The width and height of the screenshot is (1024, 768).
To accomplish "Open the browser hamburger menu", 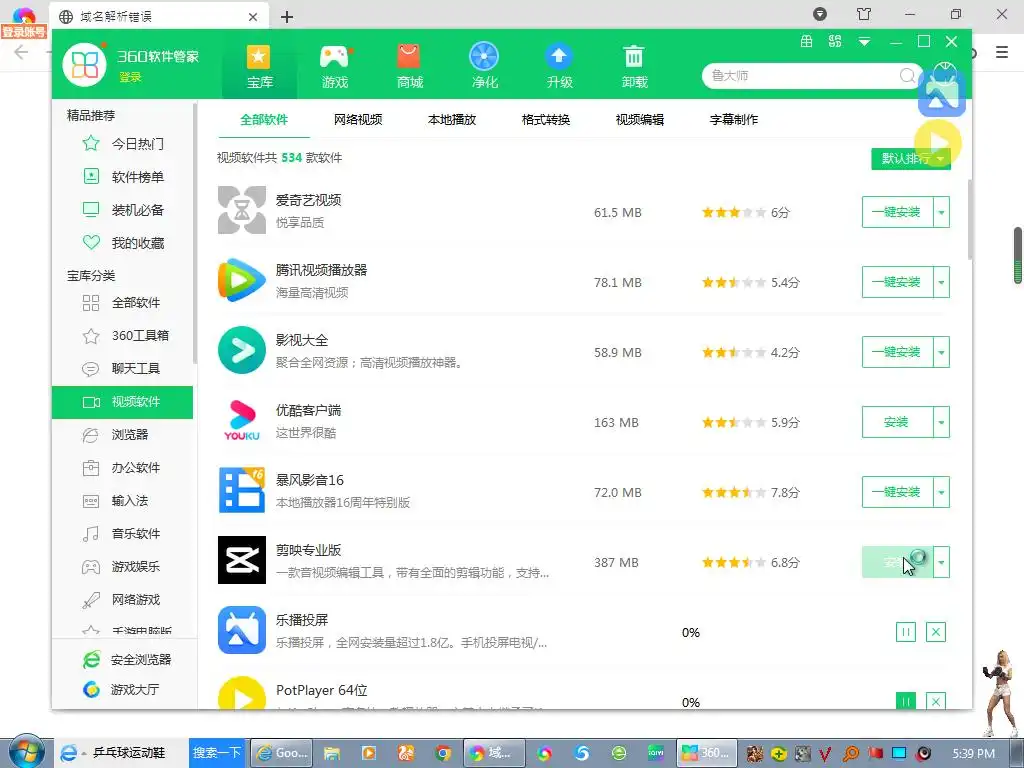I will pyautogui.click(x=1002, y=52).
